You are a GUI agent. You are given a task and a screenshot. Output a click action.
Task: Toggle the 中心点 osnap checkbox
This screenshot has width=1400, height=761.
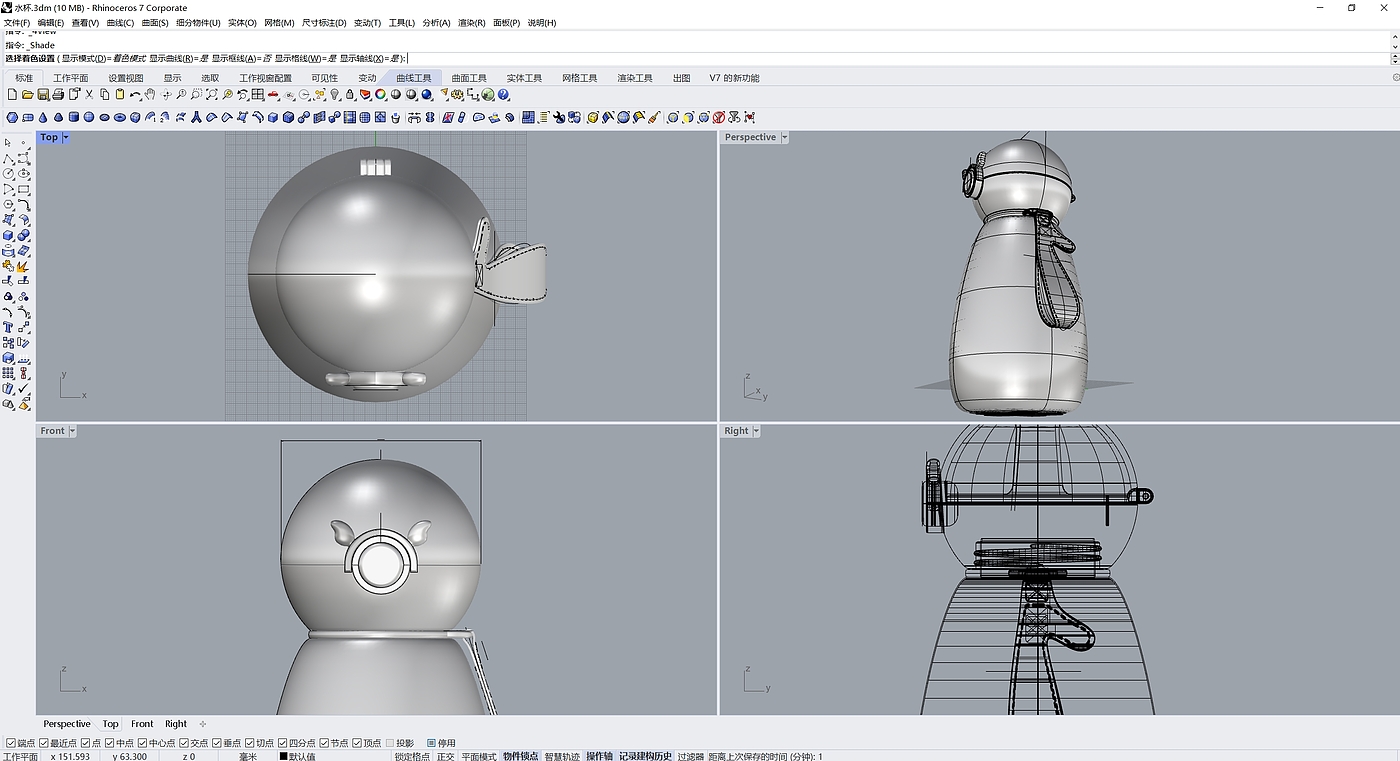coord(142,743)
